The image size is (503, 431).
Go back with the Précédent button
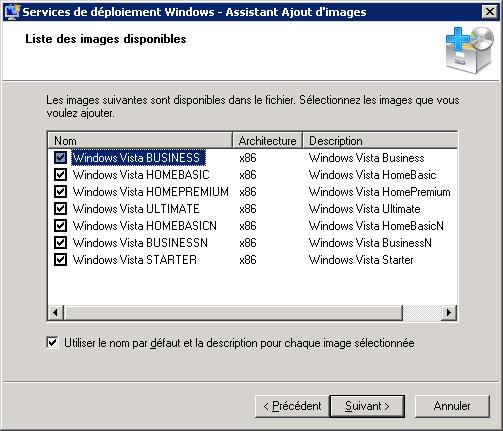point(292,406)
